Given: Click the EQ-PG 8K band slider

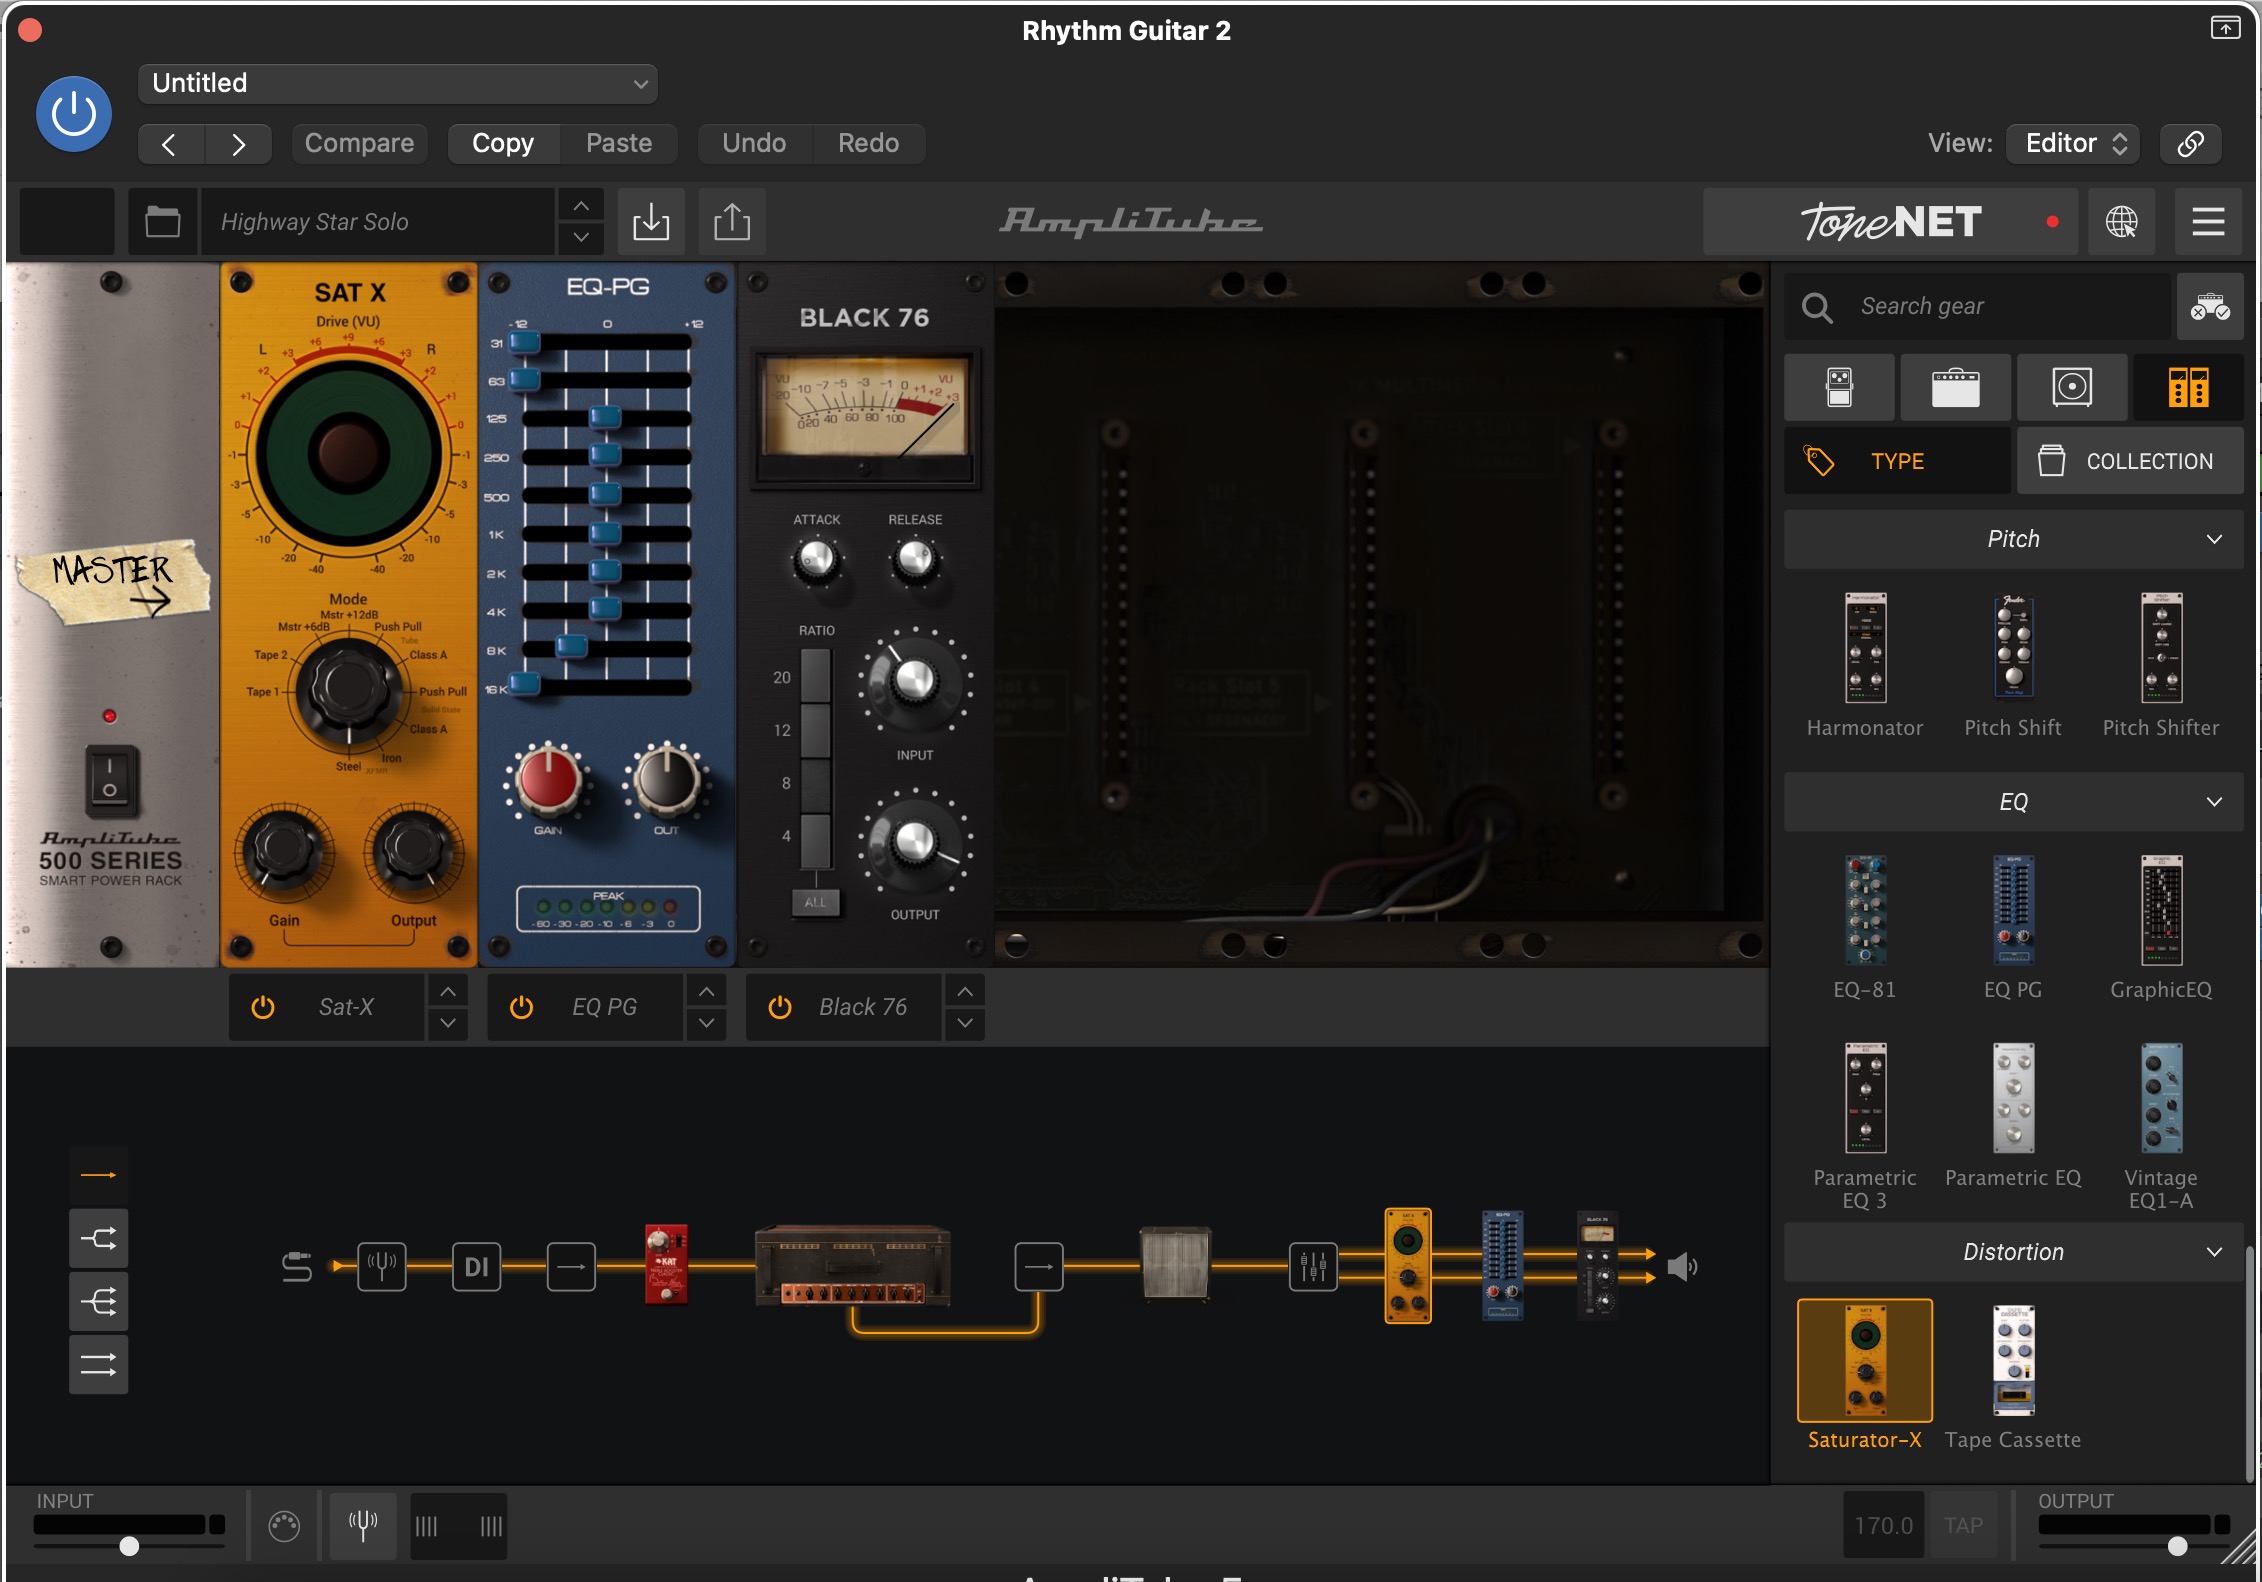Looking at the screenshot, I should [x=572, y=648].
